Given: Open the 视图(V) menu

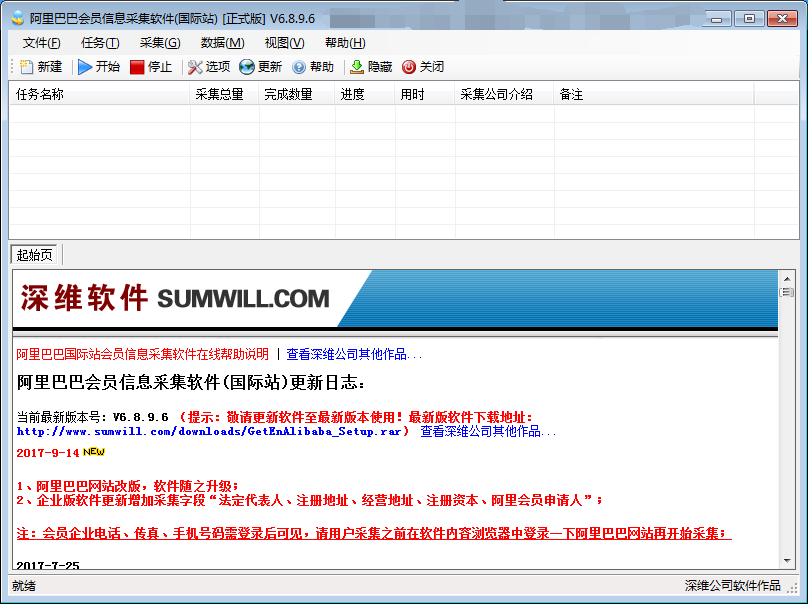Looking at the screenshot, I should 284,43.
